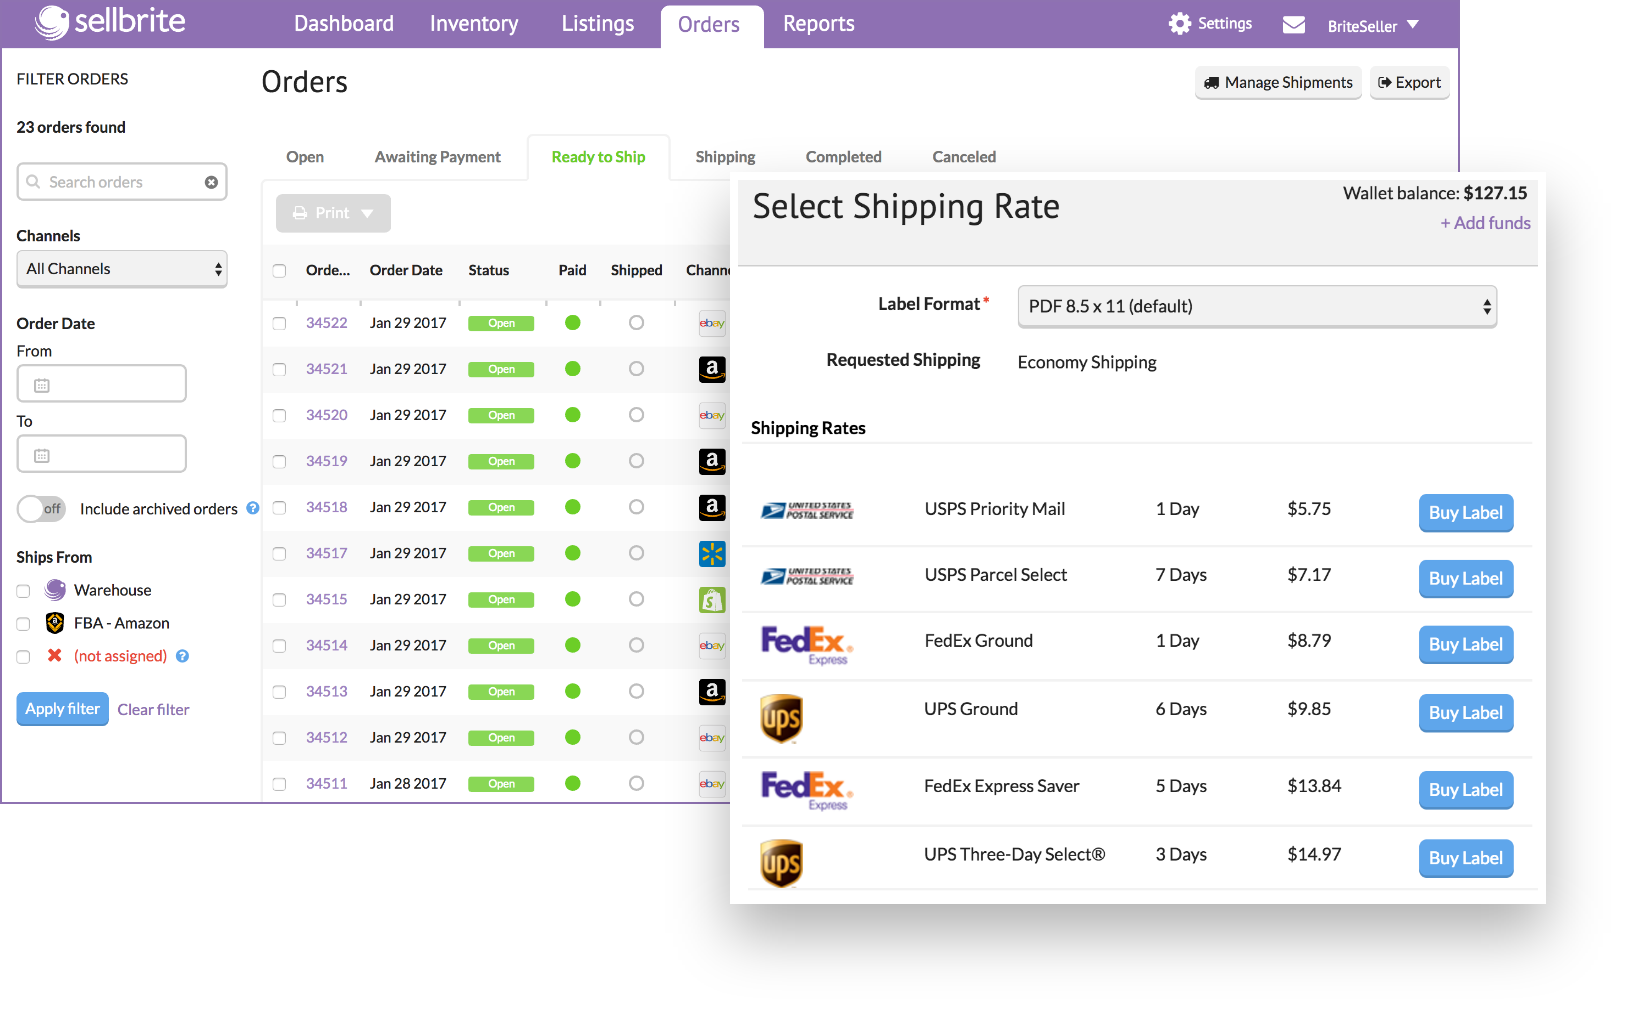Click the help icon next to not assigned

182,656
